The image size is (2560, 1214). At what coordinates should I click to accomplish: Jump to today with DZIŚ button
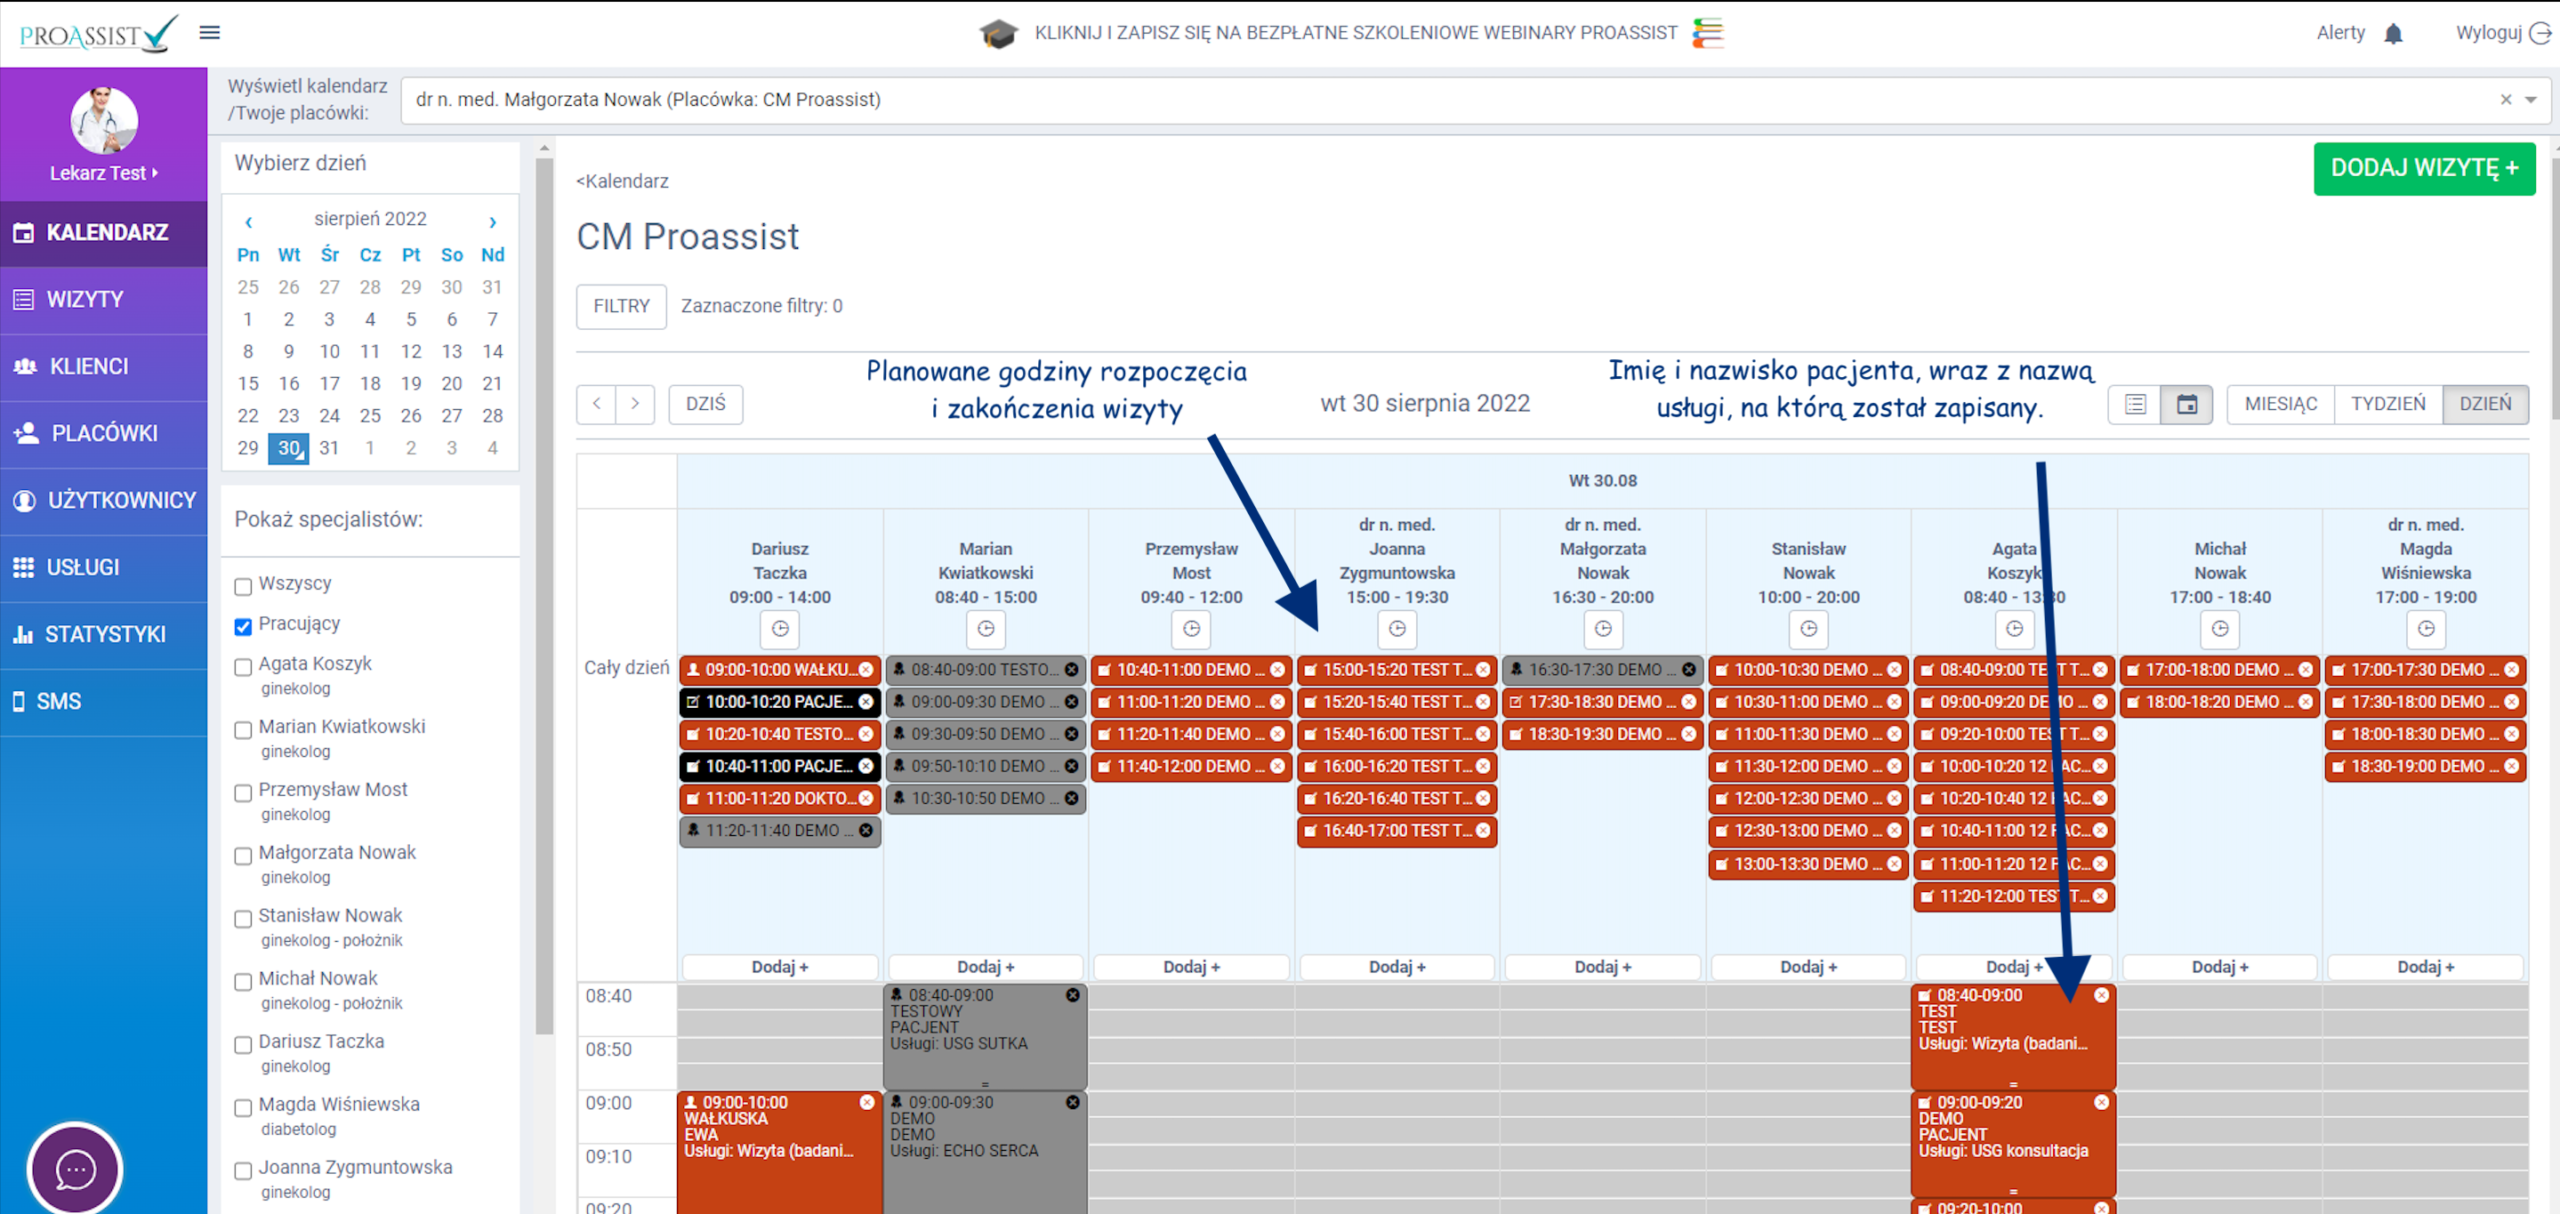pos(706,404)
